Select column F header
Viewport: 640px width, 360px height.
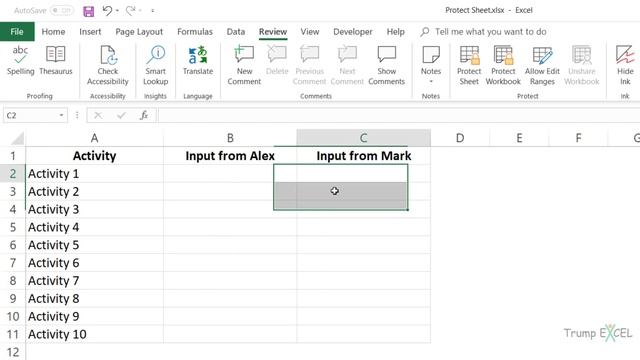click(578, 138)
